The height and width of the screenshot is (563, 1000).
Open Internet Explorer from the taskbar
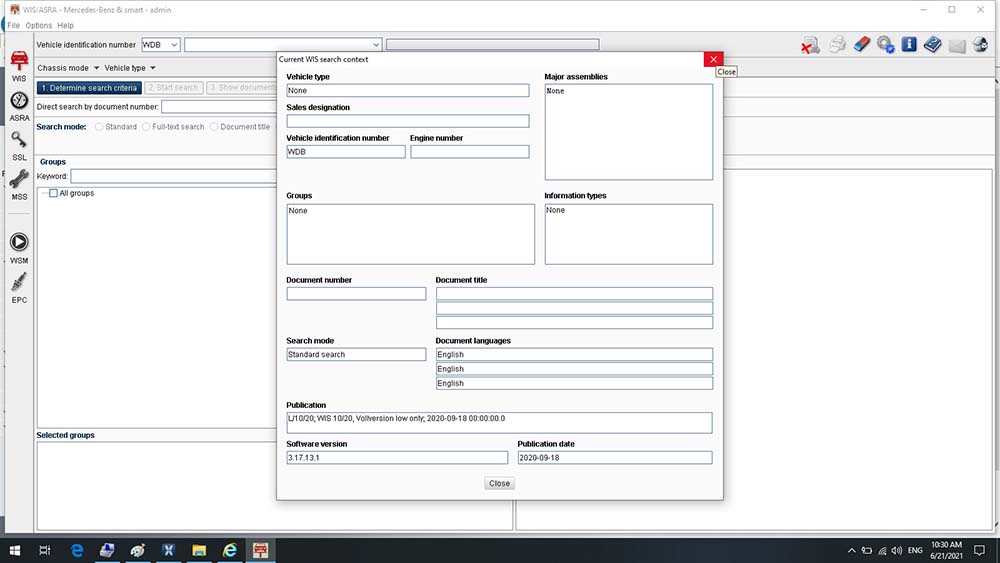point(230,550)
